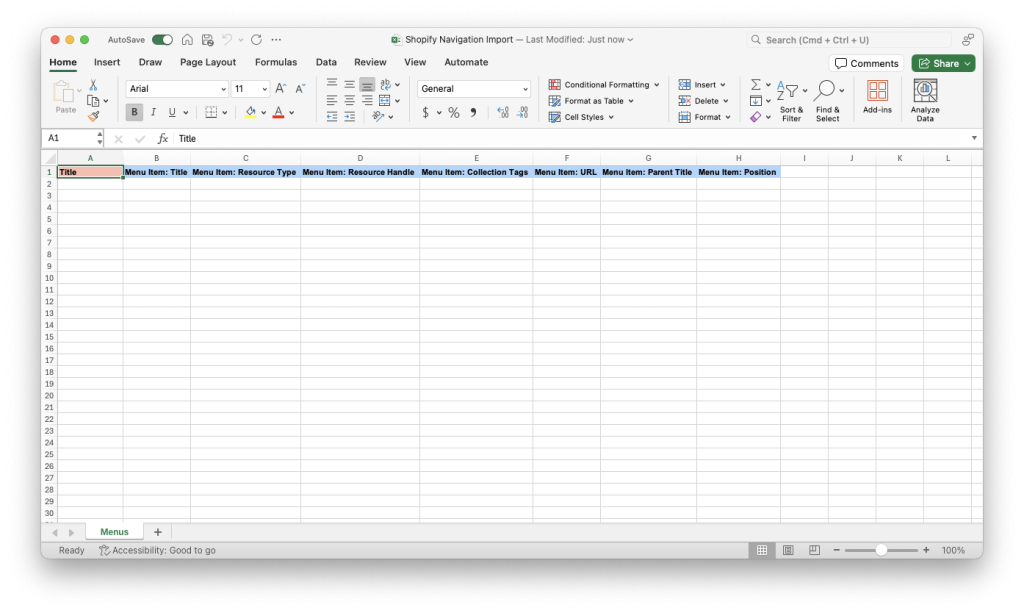Toggle the AutoSave switch off
Viewport: 1024px width, 613px height.
pyautogui.click(x=160, y=38)
